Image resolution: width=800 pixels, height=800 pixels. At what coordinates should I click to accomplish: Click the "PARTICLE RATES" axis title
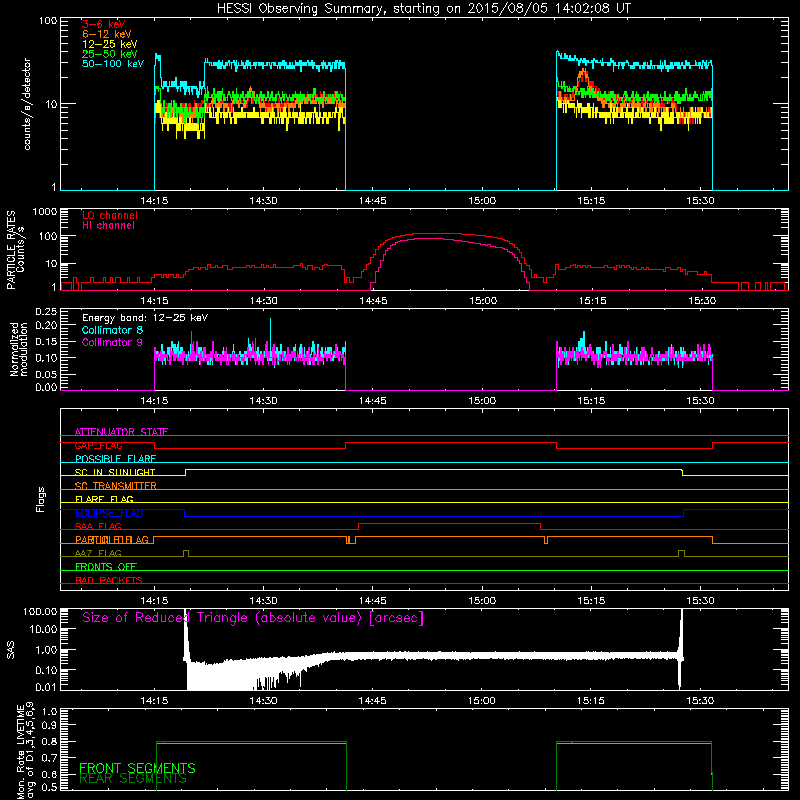point(11,249)
